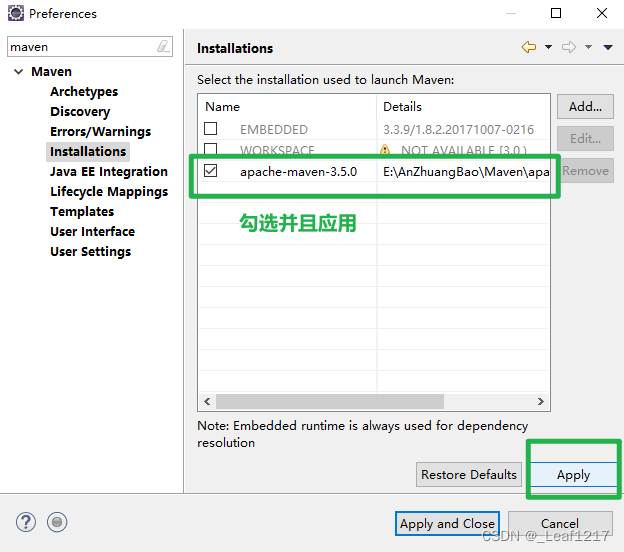Select the EMBEDDED row name

pos(274,130)
